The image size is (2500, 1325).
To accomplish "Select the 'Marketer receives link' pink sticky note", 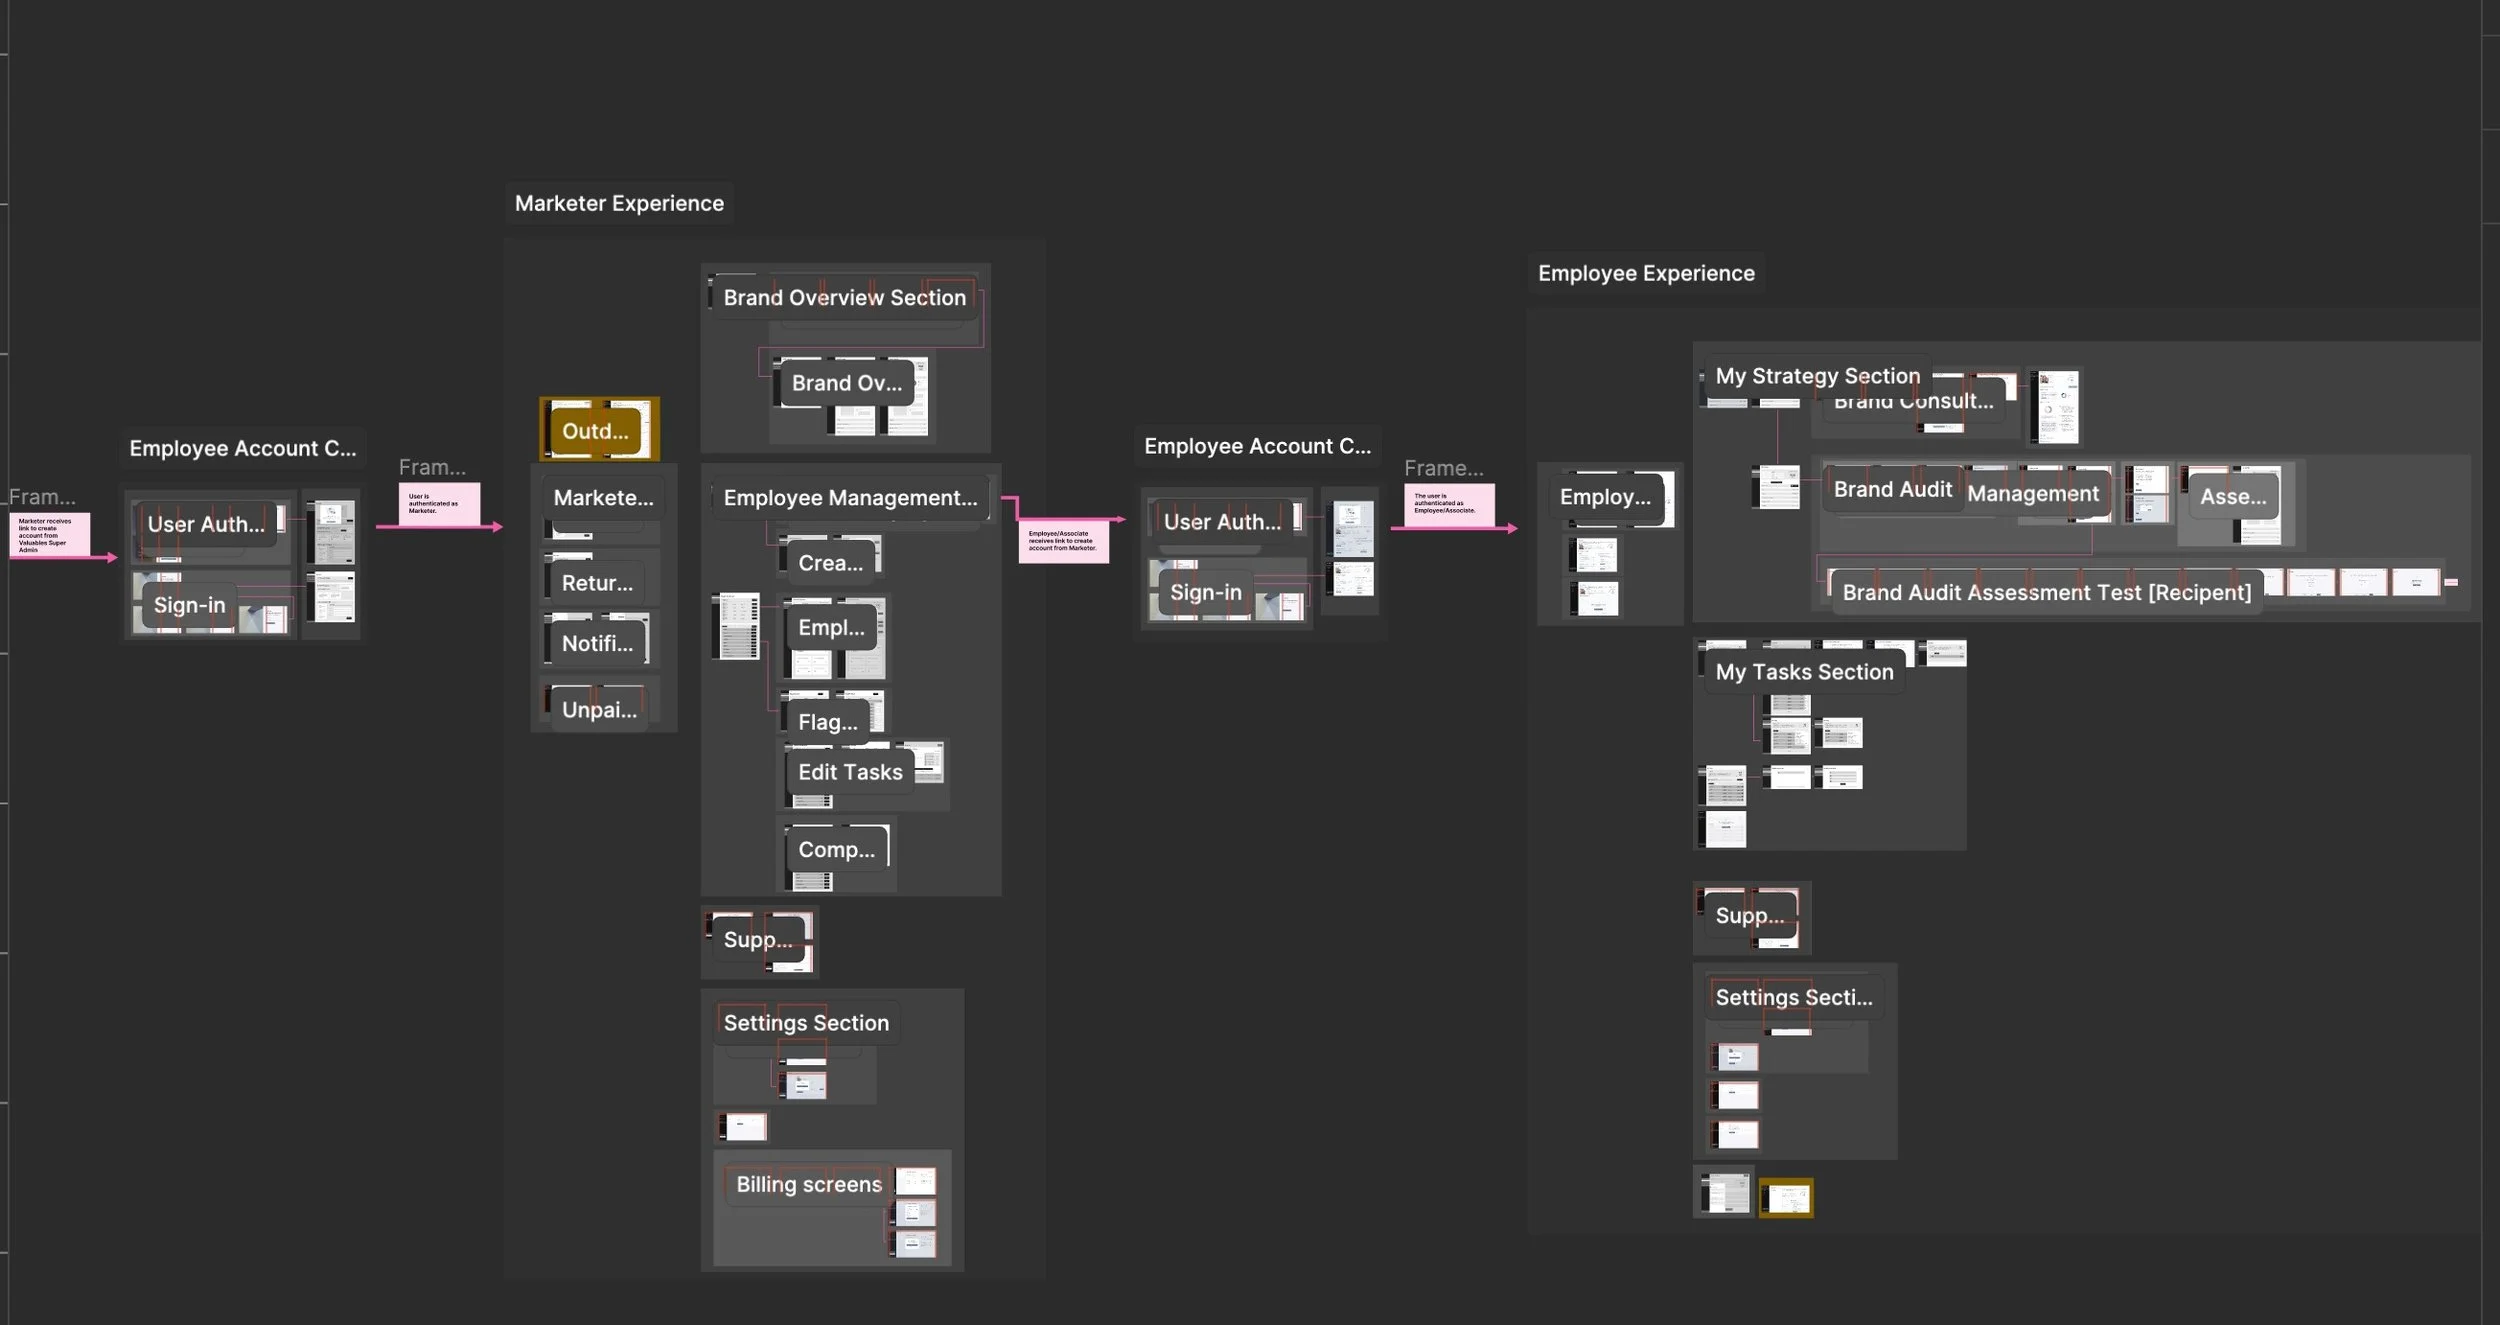I will click(x=49, y=535).
